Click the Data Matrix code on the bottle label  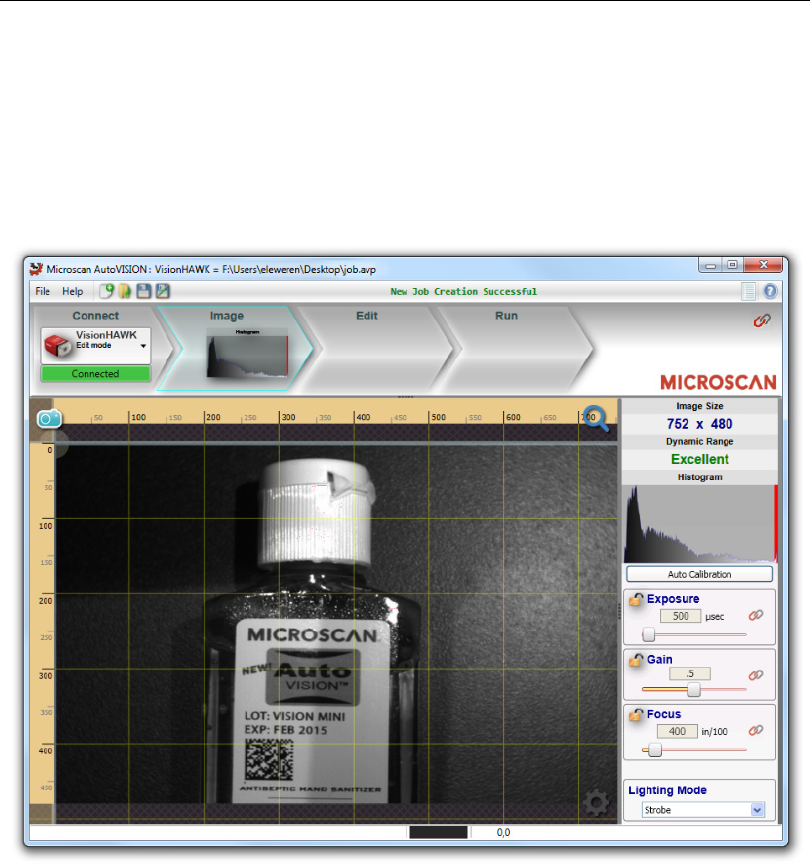click(269, 761)
